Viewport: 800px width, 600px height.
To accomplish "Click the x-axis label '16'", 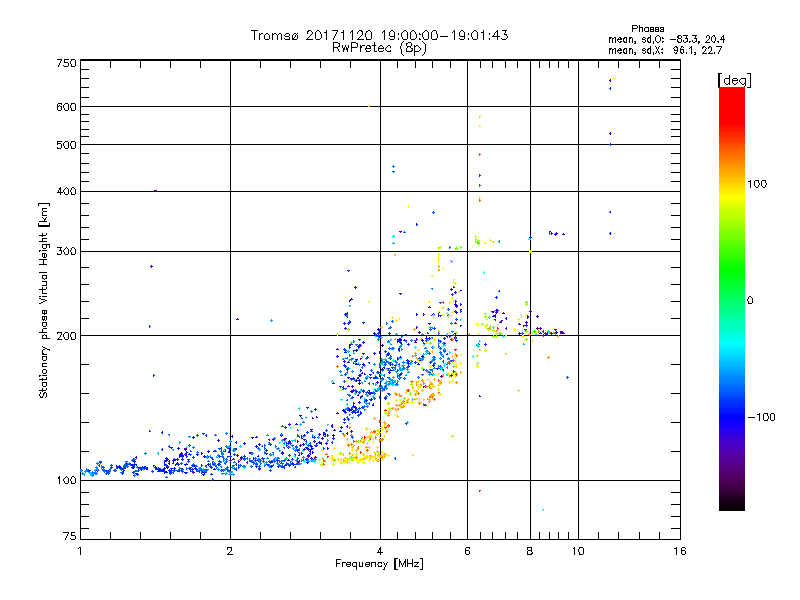I will click(680, 551).
